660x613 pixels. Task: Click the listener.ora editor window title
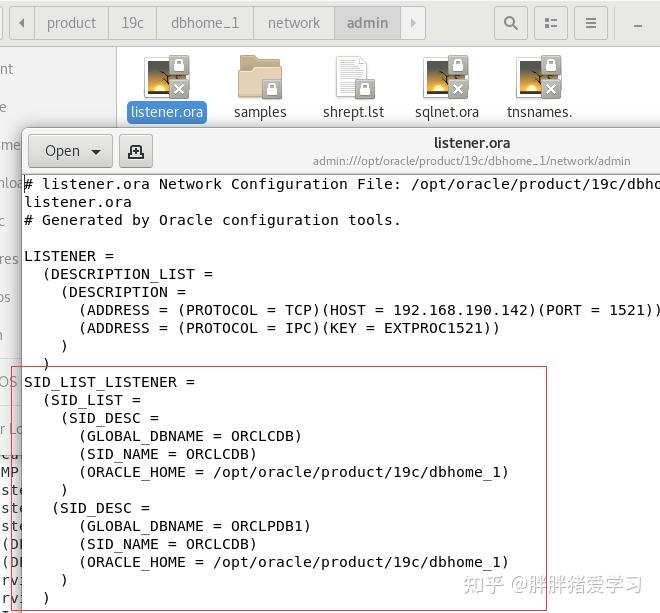[x=472, y=143]
